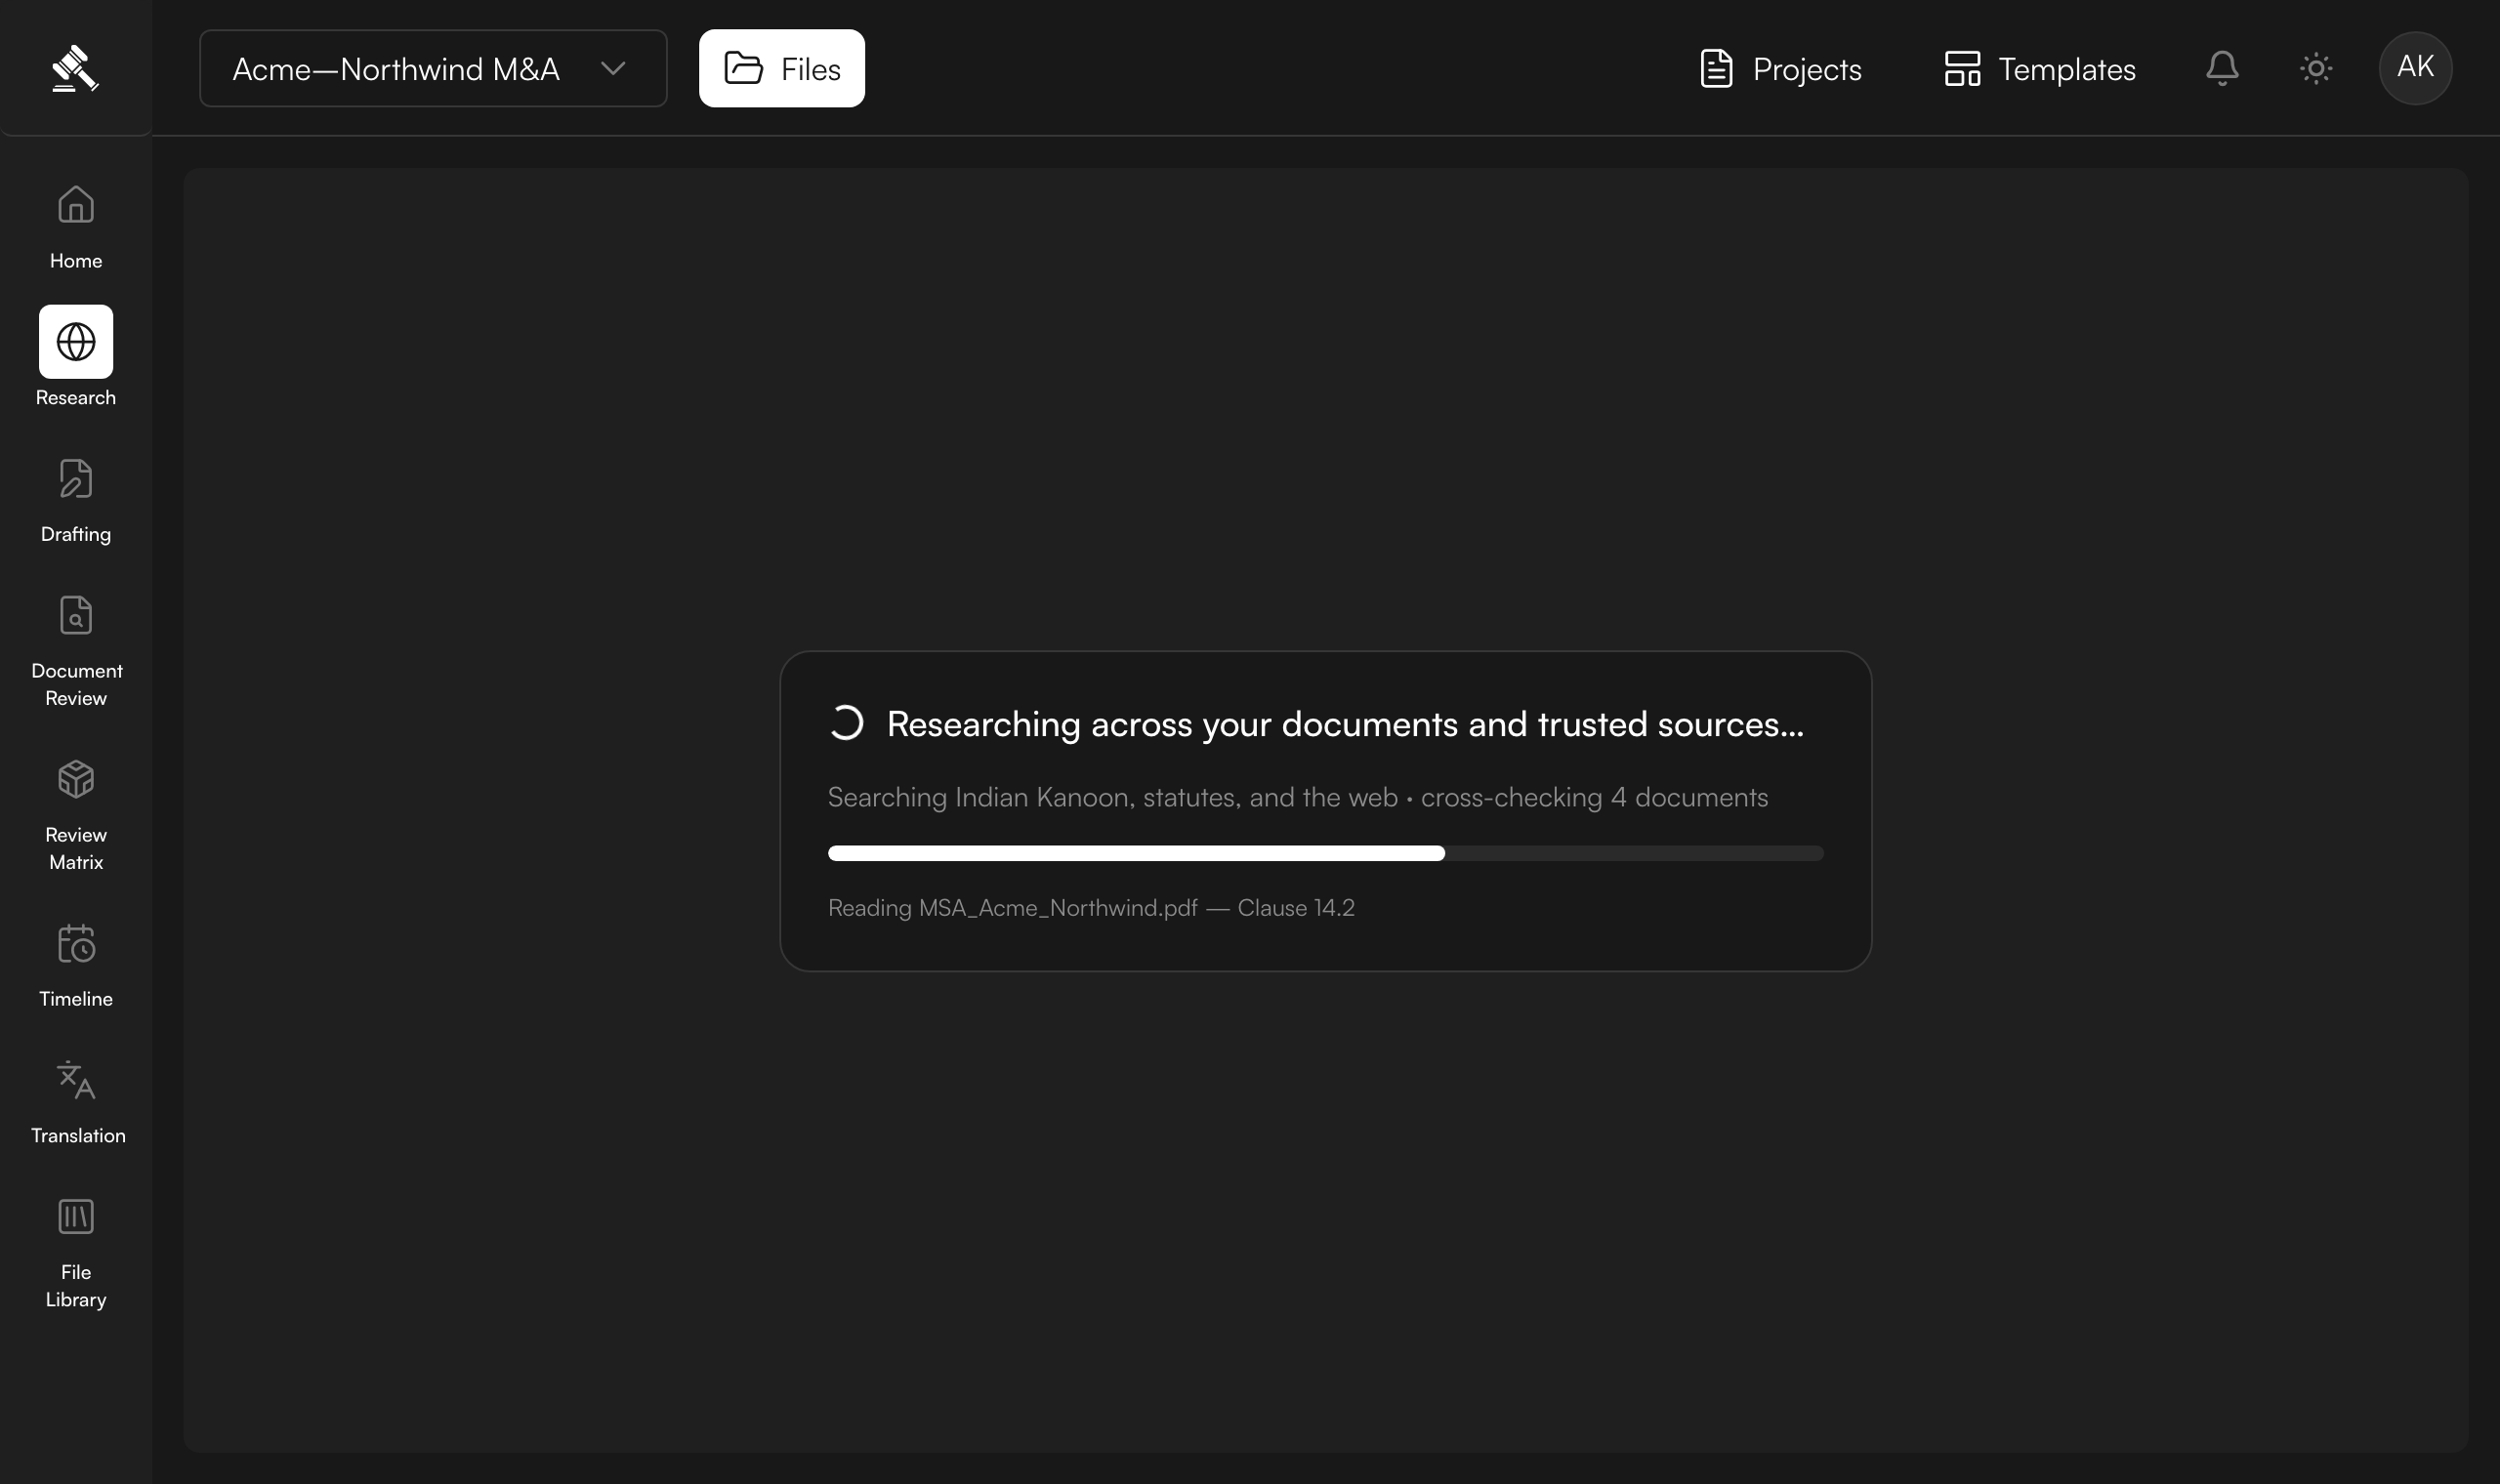Toggle the light/dark theme sun icon
This screenshot has height=1484, width=2500.
click(x=2316, y=68)
